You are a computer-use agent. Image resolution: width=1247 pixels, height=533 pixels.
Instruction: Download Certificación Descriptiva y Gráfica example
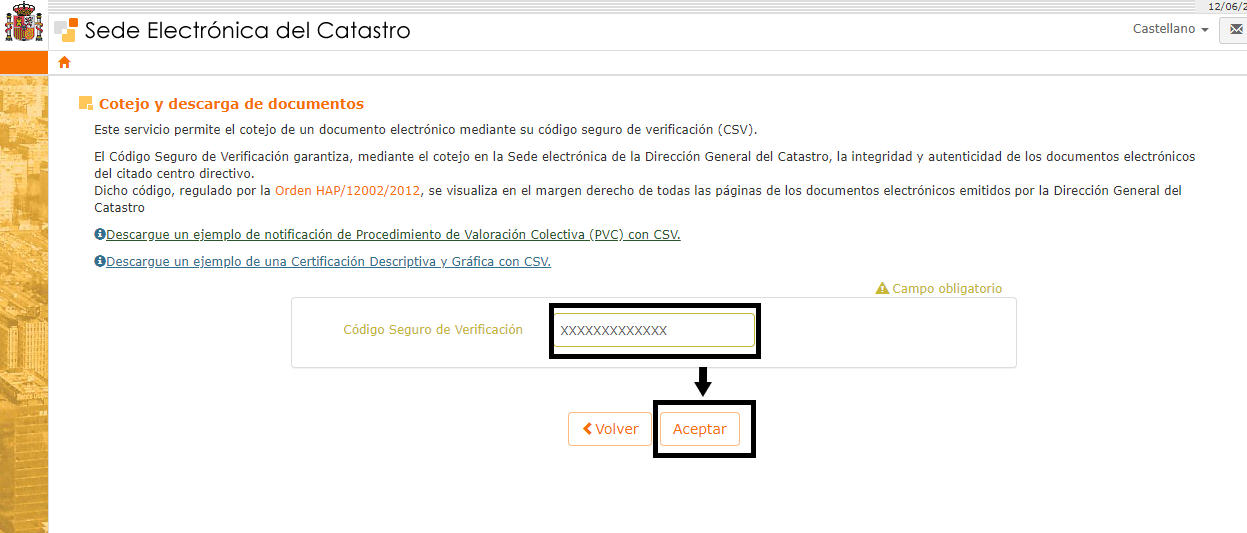pyautogui.click(x=328, y=262)
